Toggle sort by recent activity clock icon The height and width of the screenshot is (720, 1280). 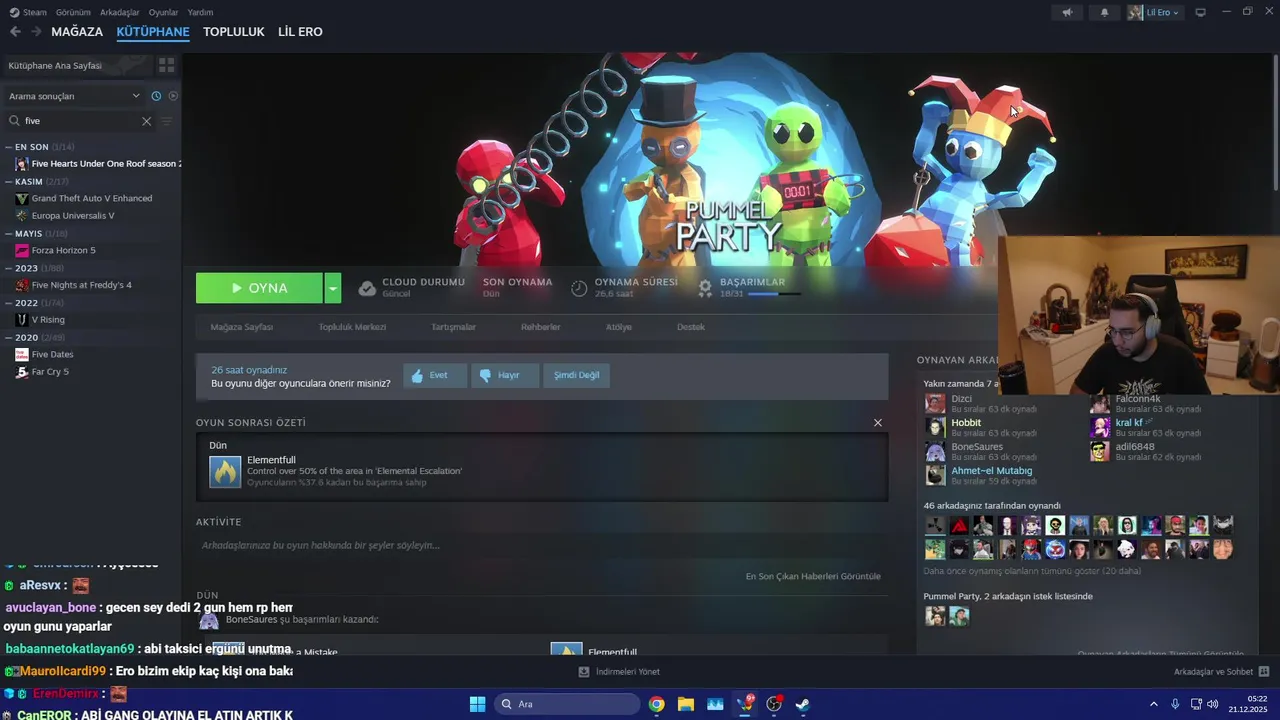[156, 96]
